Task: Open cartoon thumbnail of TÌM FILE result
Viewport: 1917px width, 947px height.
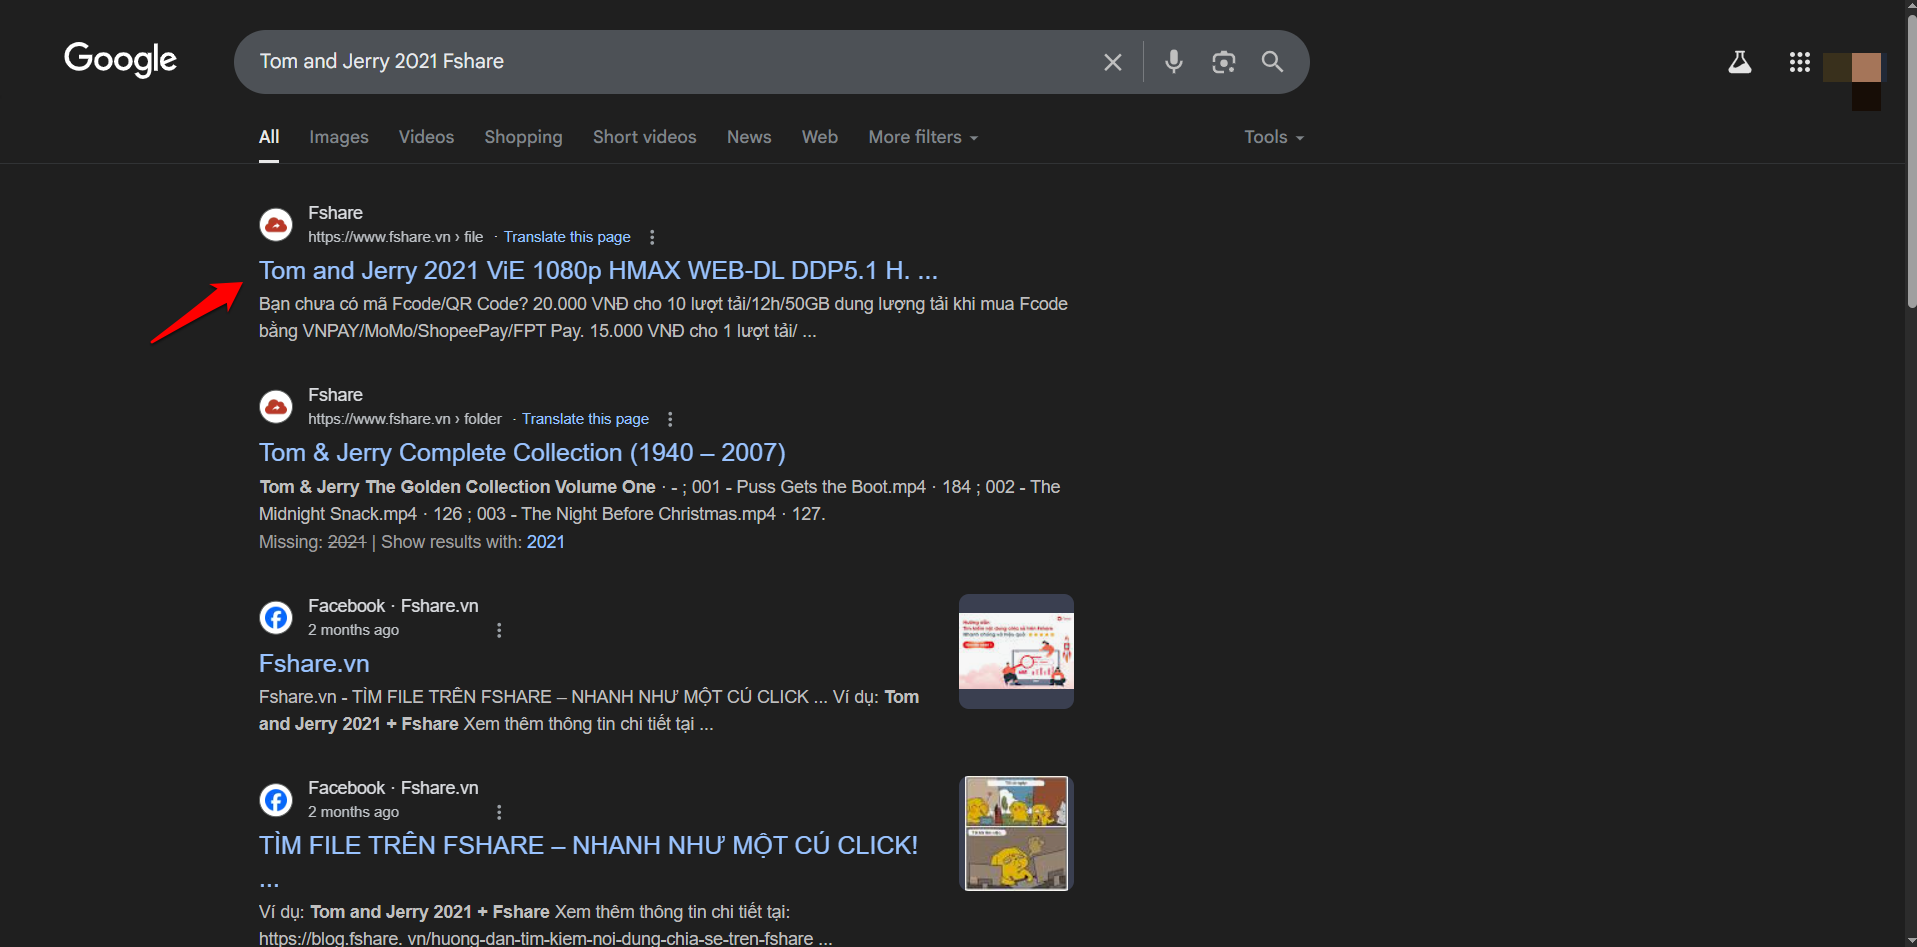Action: point(1016,834)
